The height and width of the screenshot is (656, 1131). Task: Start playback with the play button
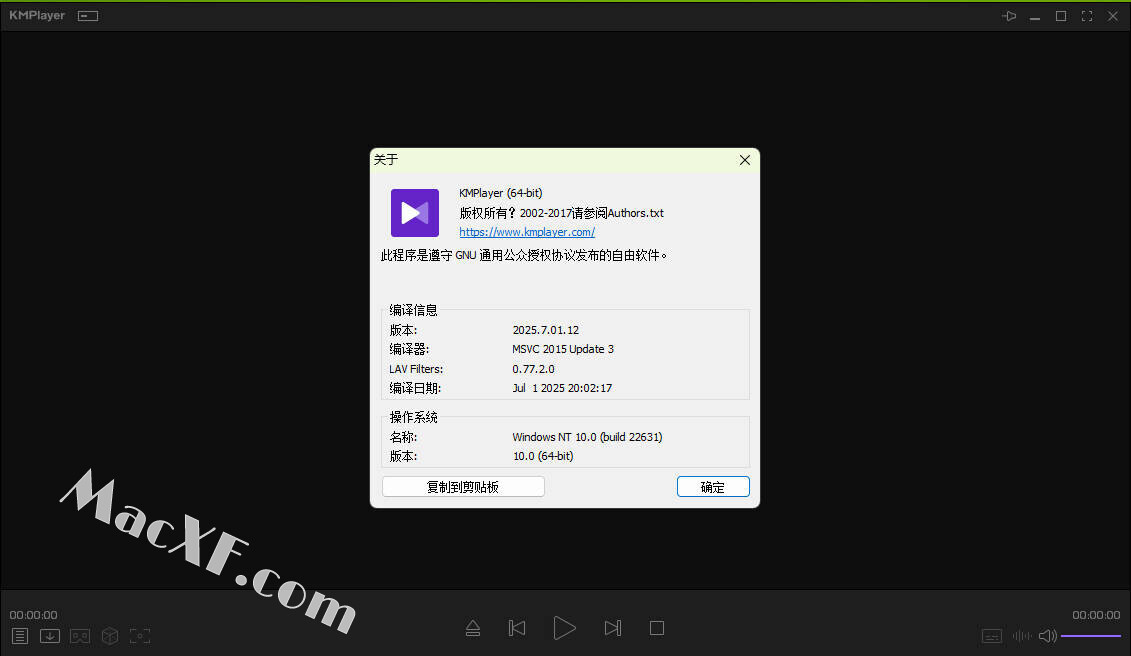pyautogui.click(x=565, y=629)
